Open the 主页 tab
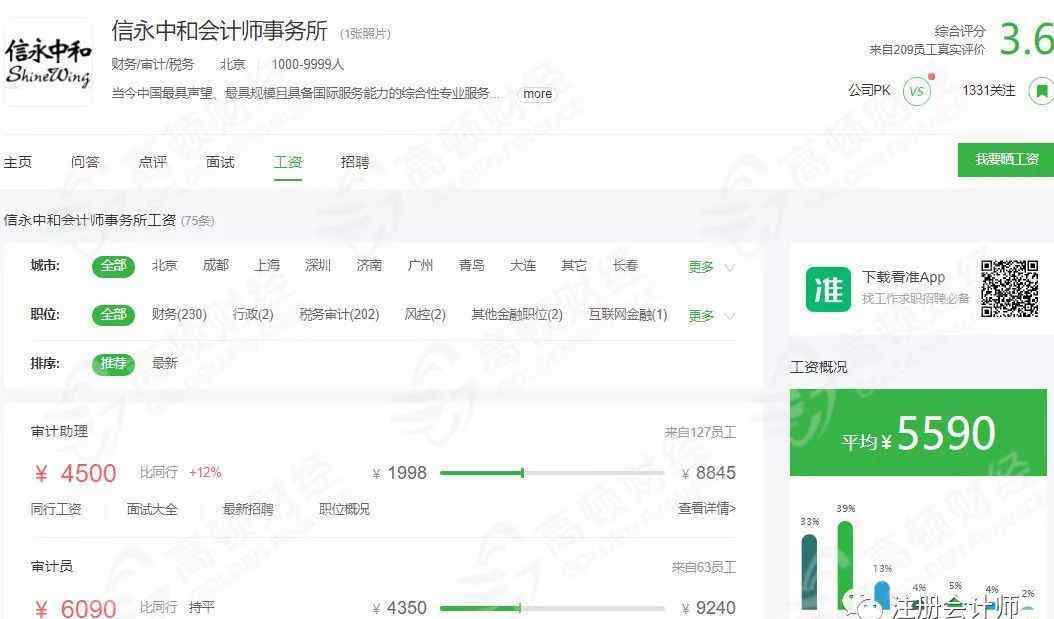 [17, 162]
